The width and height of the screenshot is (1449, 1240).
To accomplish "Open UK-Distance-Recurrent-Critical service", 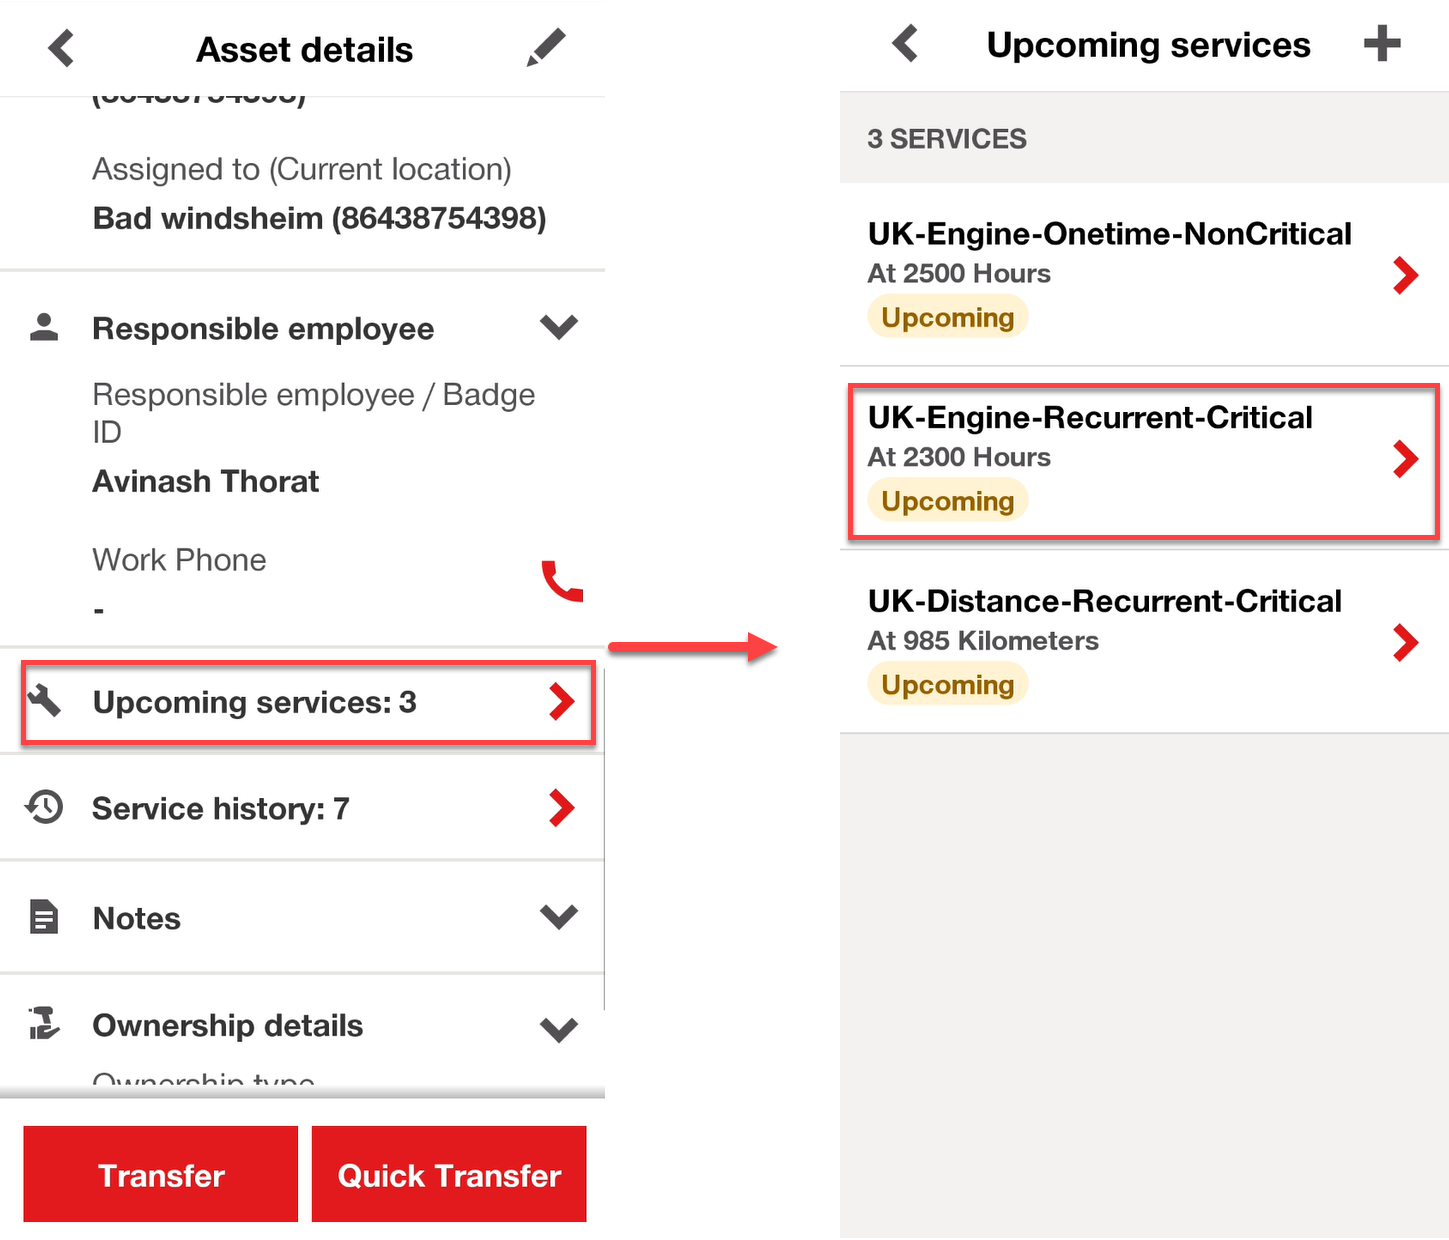I will (1144, 642).
